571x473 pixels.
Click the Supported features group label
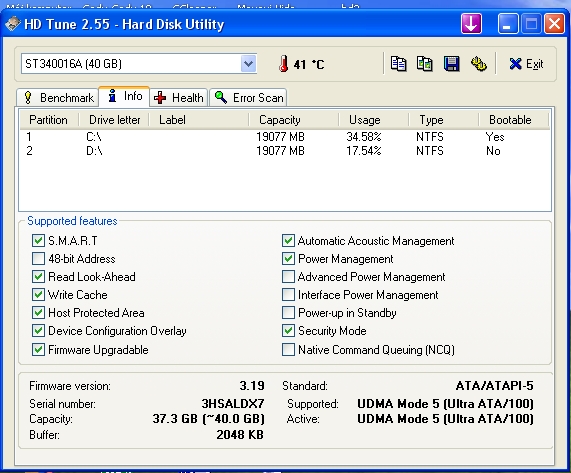[72, 221]
